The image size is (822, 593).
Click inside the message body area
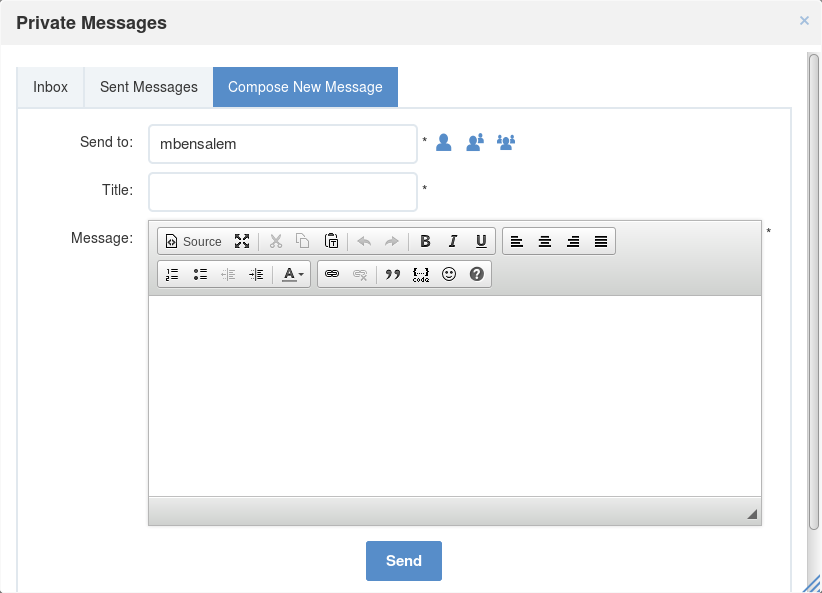click(455, 396)
